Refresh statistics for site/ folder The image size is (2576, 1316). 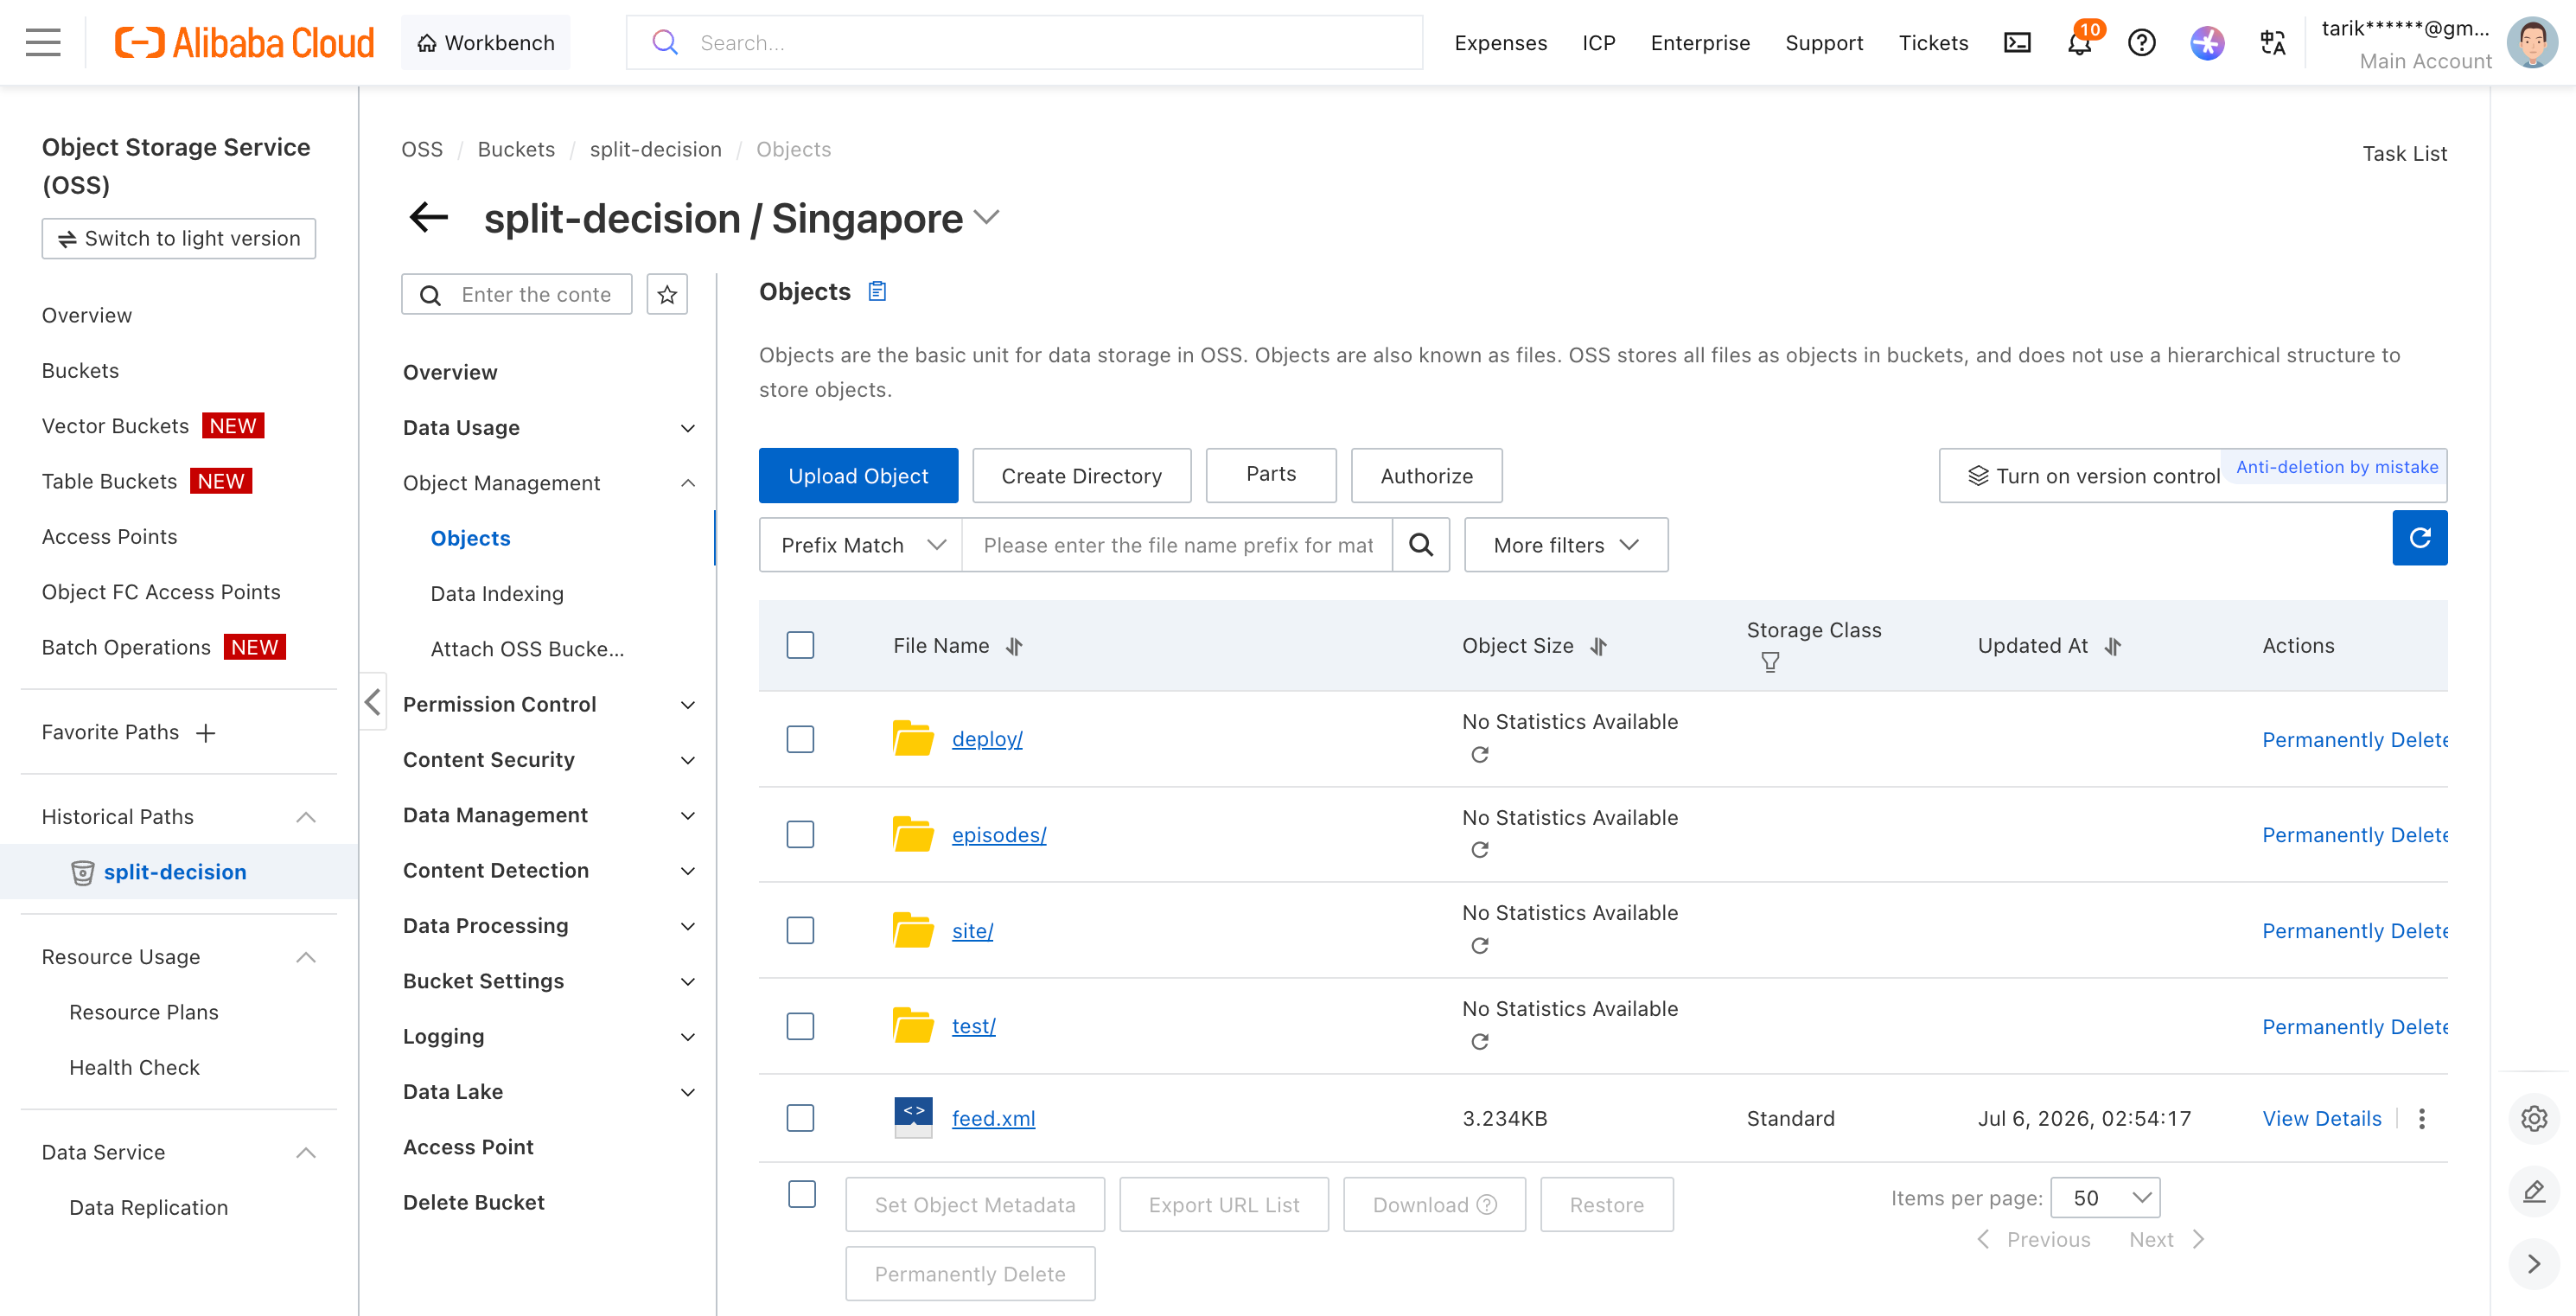[x=1479, y=945]
